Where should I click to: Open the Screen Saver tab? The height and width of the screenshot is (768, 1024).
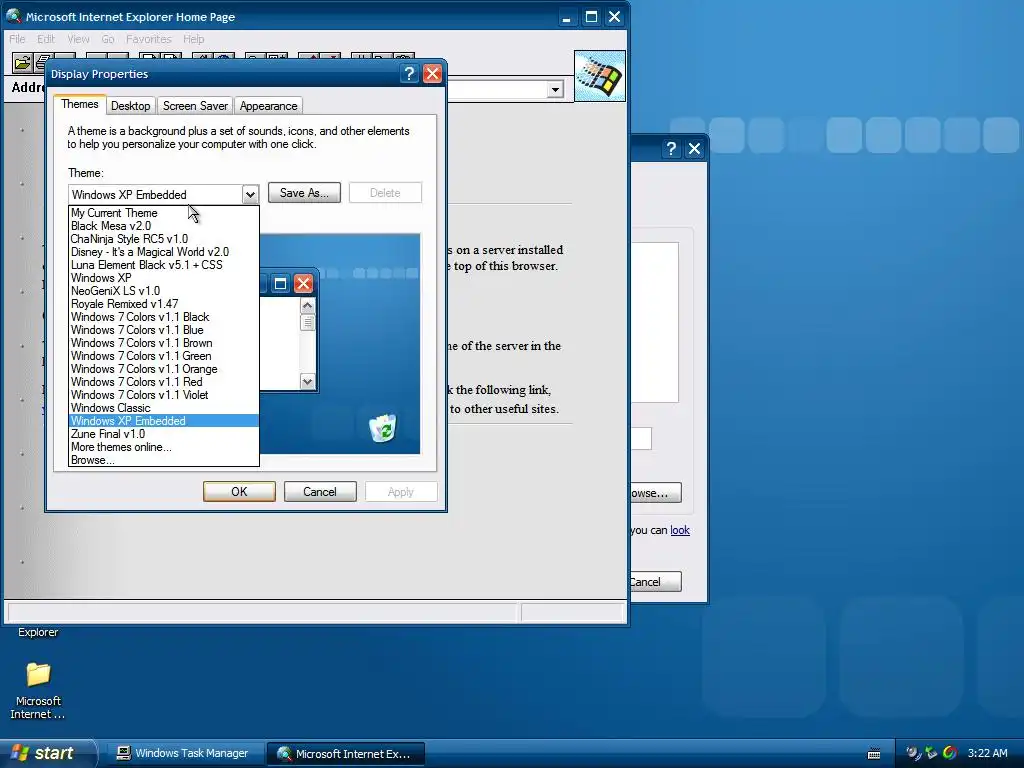195,106
